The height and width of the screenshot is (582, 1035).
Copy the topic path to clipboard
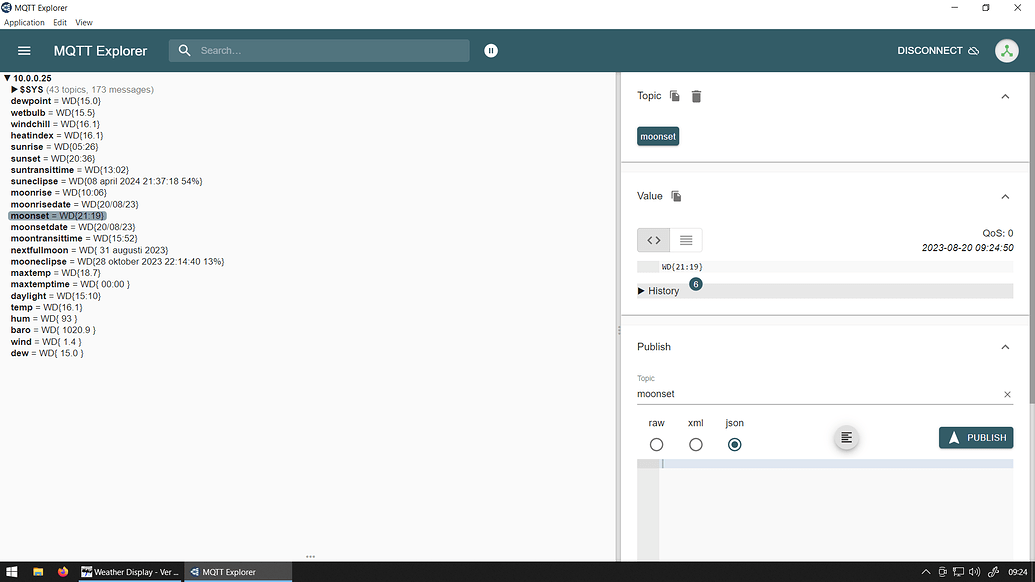pos(675,96)
